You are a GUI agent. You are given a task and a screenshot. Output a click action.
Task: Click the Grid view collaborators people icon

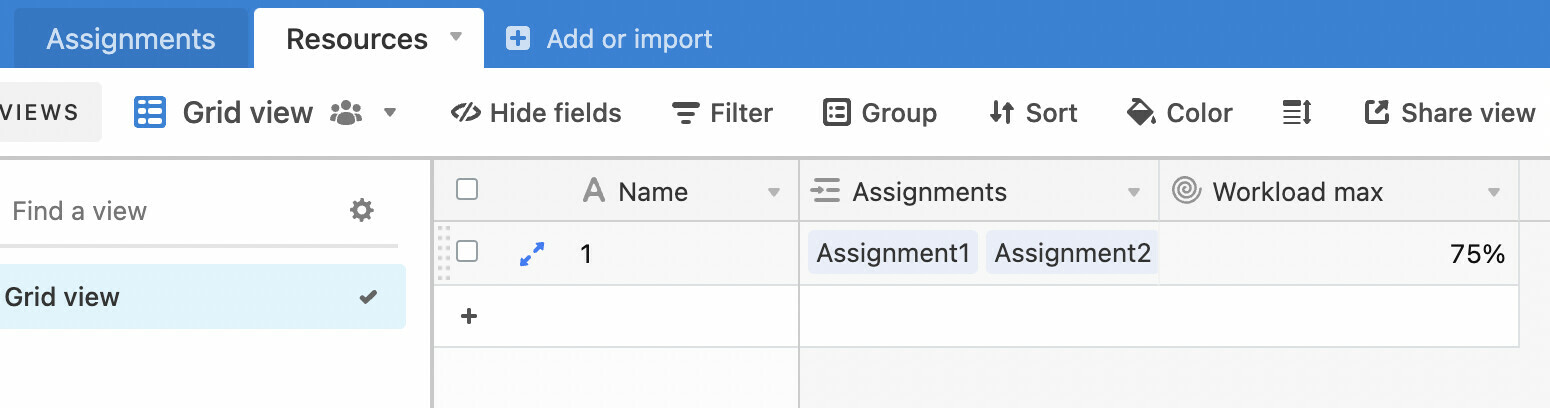[x=346, y=113]
